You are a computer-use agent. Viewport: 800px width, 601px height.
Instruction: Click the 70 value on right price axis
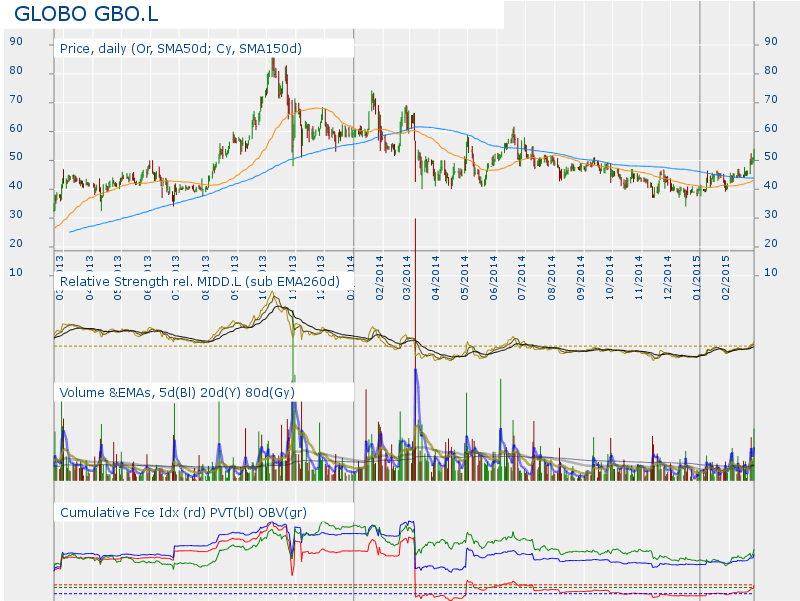point(771,99)
